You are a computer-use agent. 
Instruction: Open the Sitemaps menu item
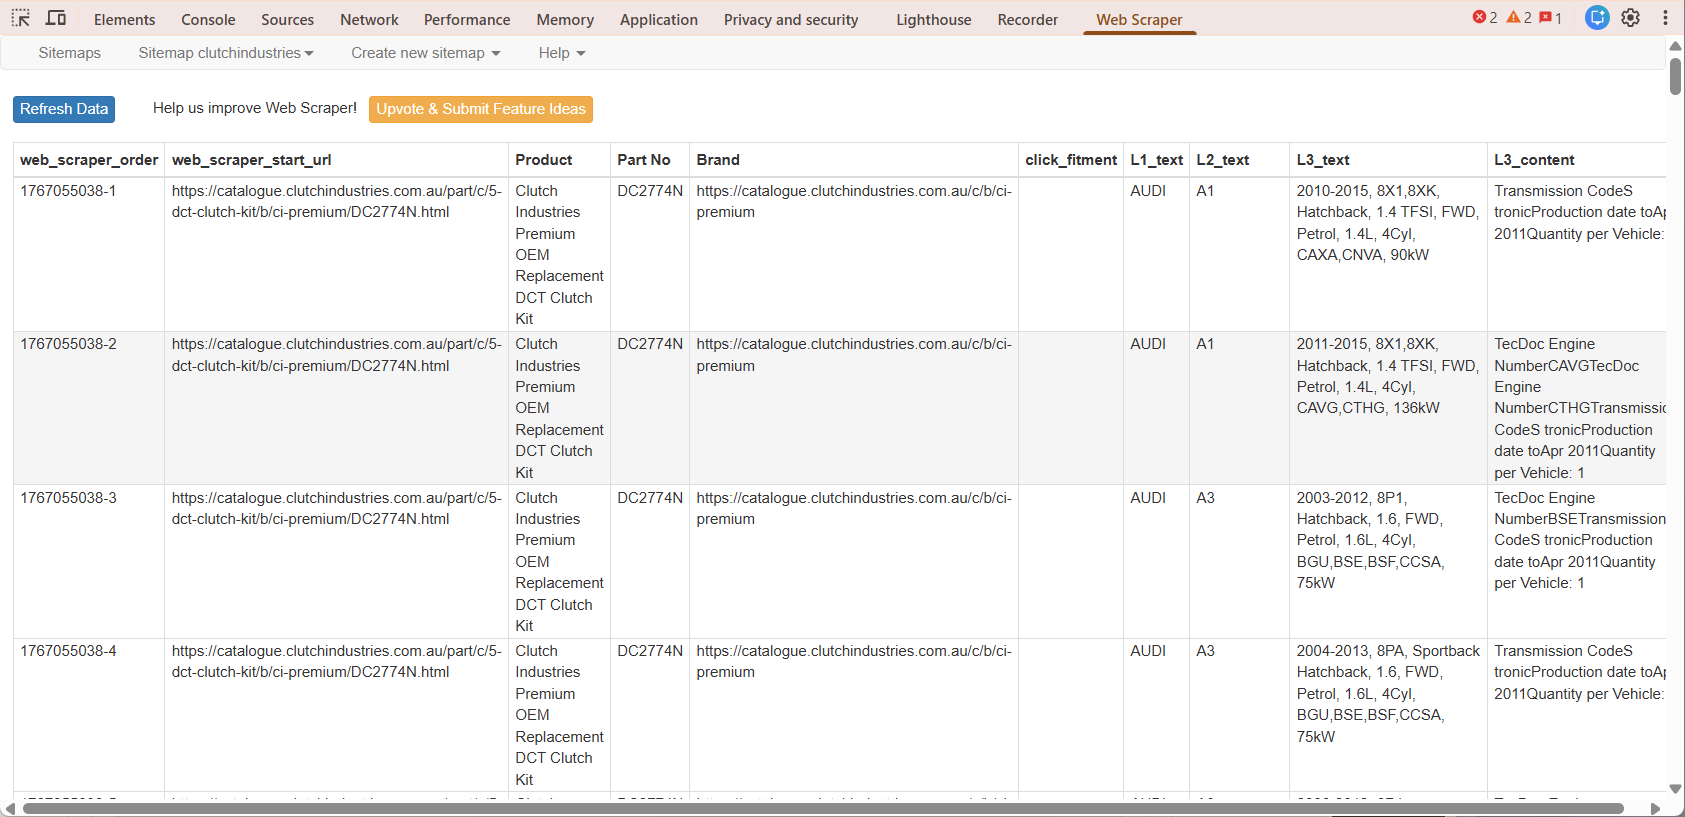tap(69, 53)
